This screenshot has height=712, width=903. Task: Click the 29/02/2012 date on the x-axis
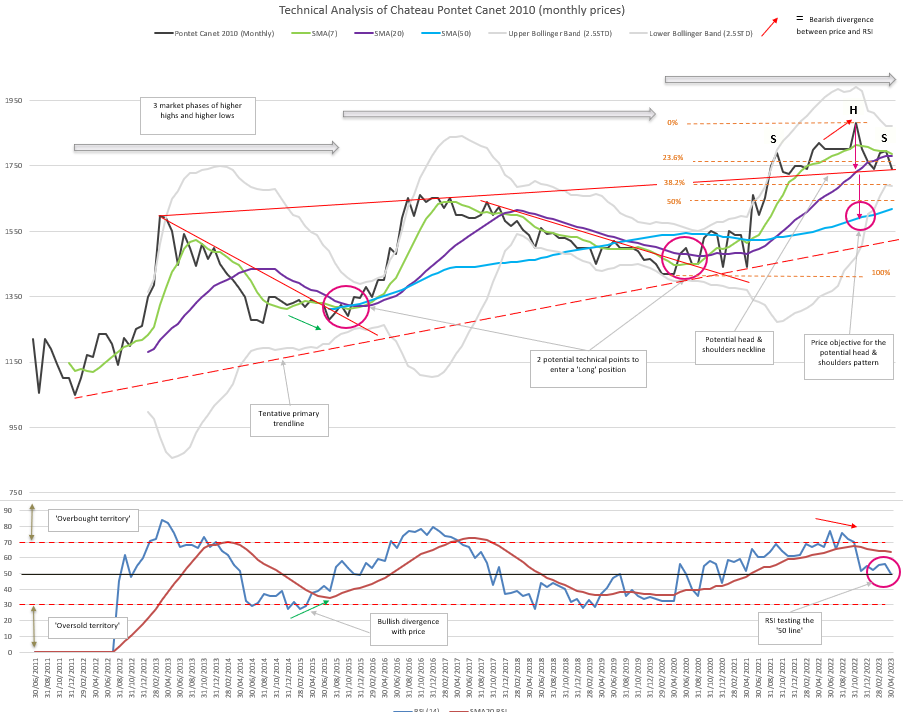[x=84, y=677]
